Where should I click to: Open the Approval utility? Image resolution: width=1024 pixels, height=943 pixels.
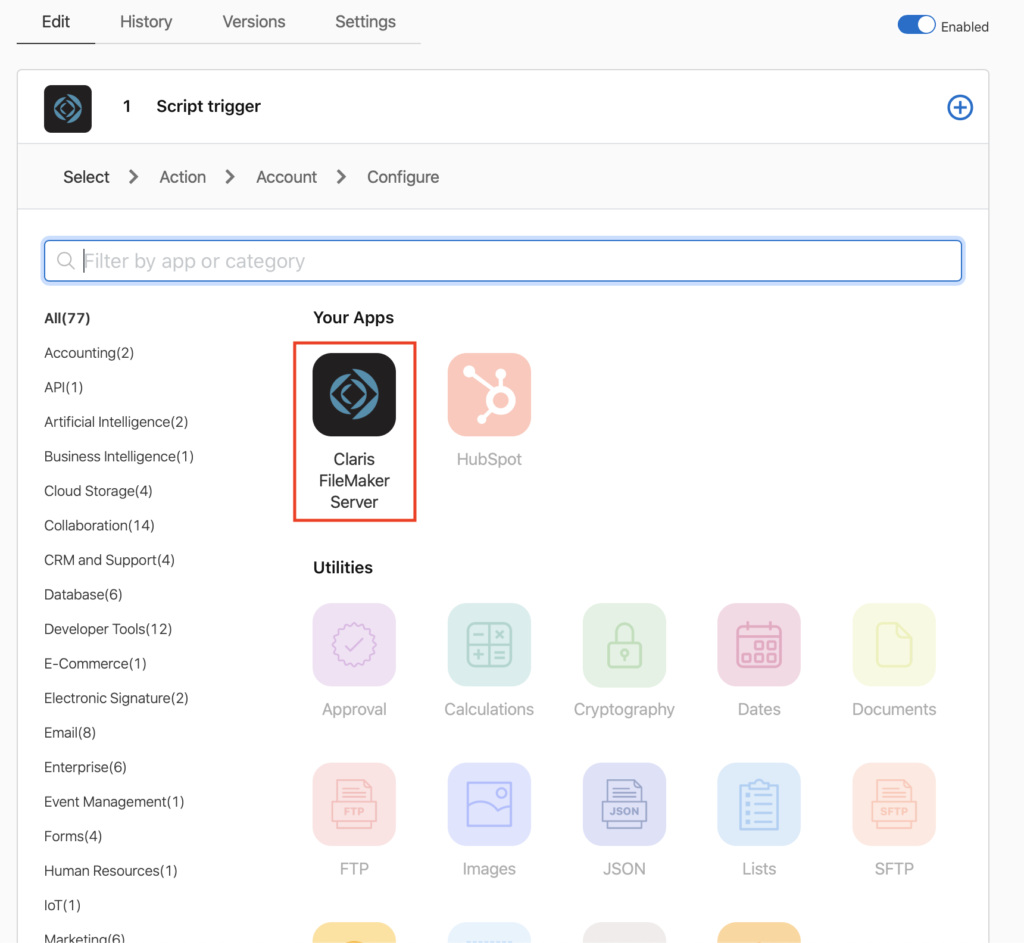click(354, 645)
